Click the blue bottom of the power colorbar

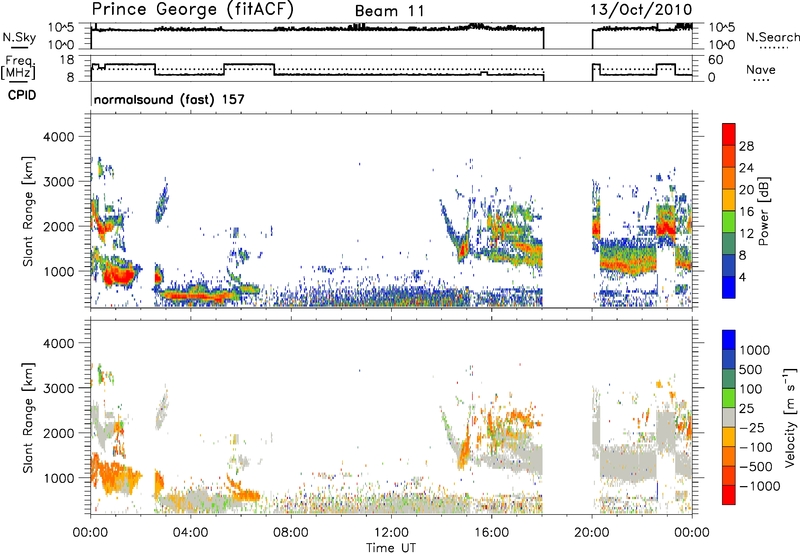pos(729,288)
